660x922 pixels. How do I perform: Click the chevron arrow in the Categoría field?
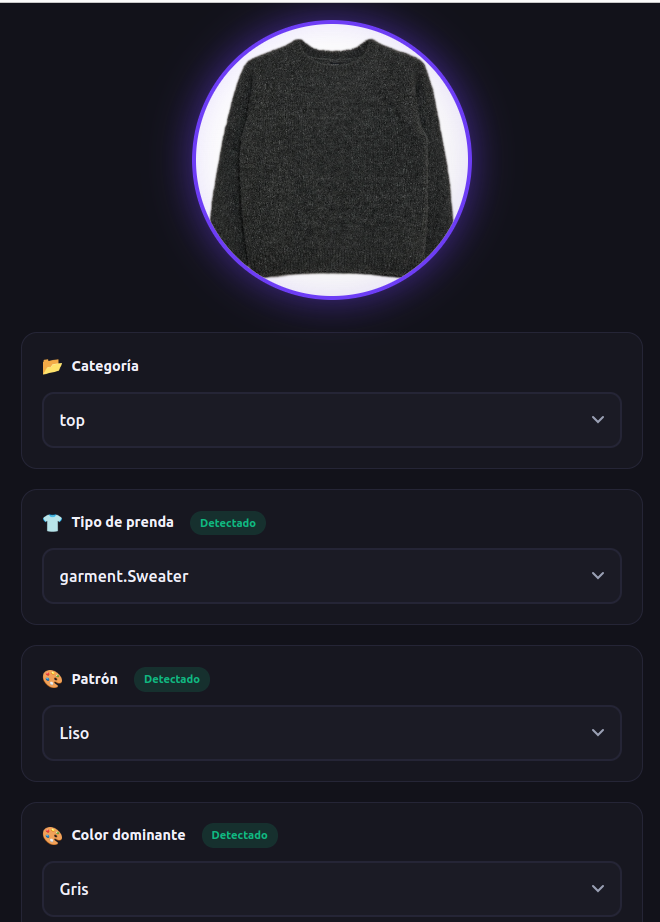click(x=598, y=420)
